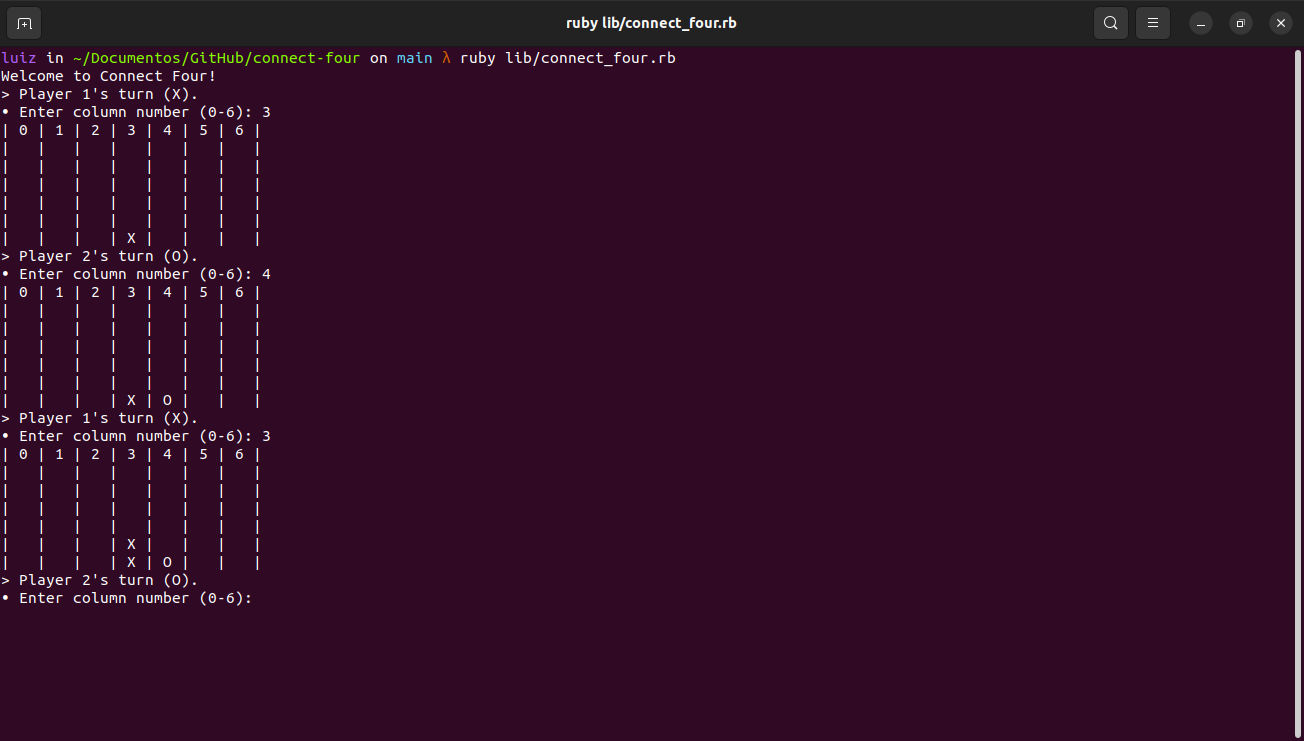Viewport: 1304px width, 741px height.
Task: Select the line ending with column number 4
Action: pyautogui.click(x=136, y=274)
